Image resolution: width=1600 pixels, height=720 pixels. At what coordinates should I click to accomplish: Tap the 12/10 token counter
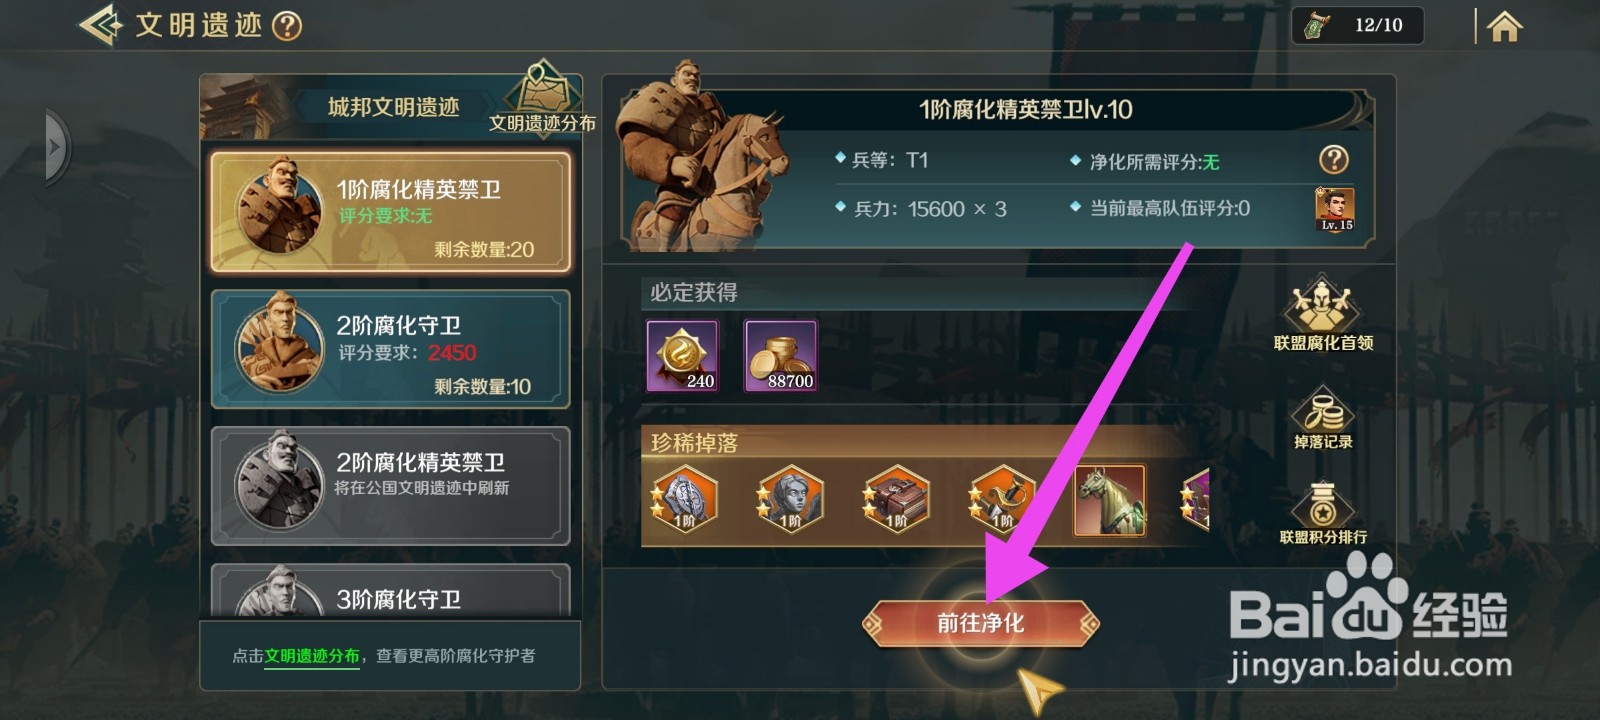pyautogui.click(x=1358, y=25)
